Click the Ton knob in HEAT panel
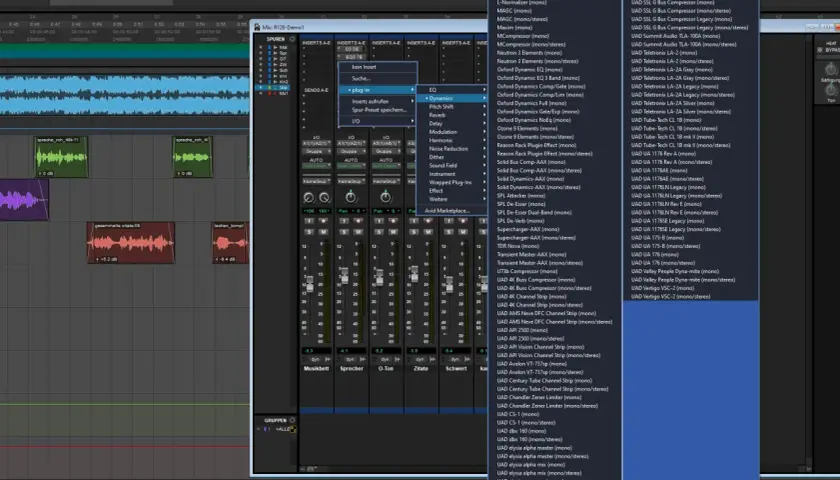 pos(831,91)
